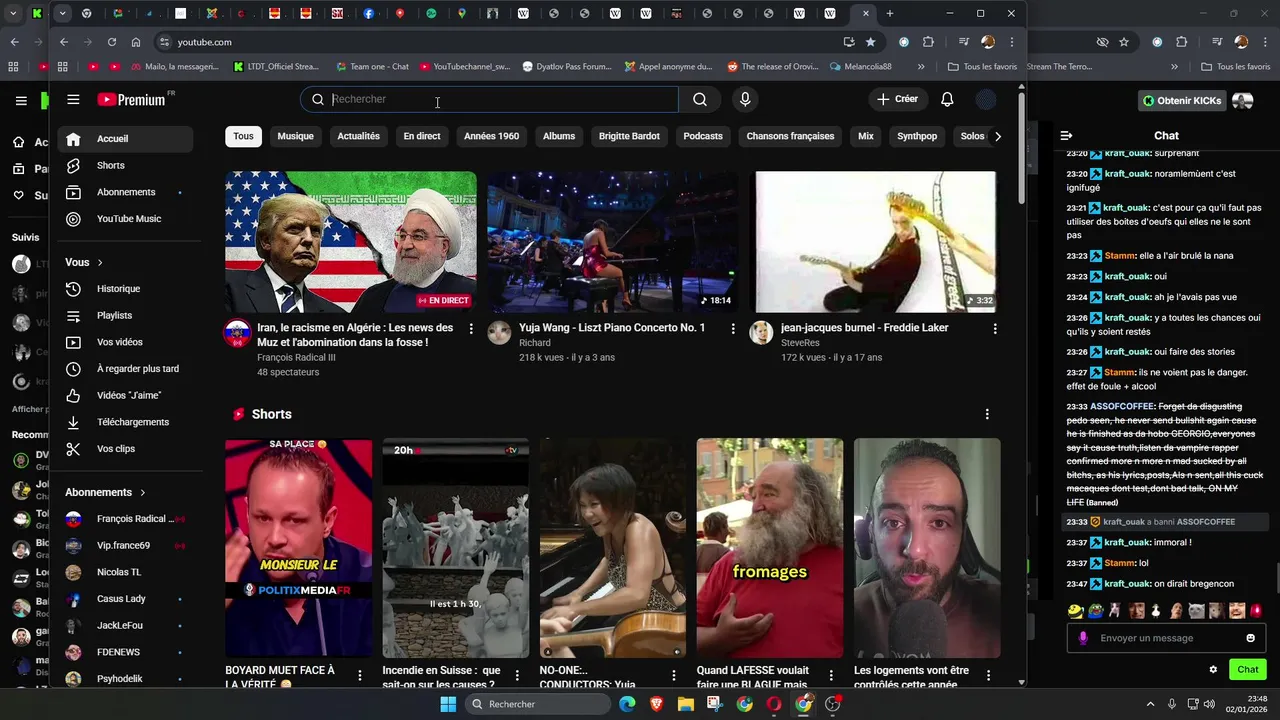The height and width of the screenshot is (720, 1280).
Task: Open File Explorer from taskbar
Action: coord(686,704)
